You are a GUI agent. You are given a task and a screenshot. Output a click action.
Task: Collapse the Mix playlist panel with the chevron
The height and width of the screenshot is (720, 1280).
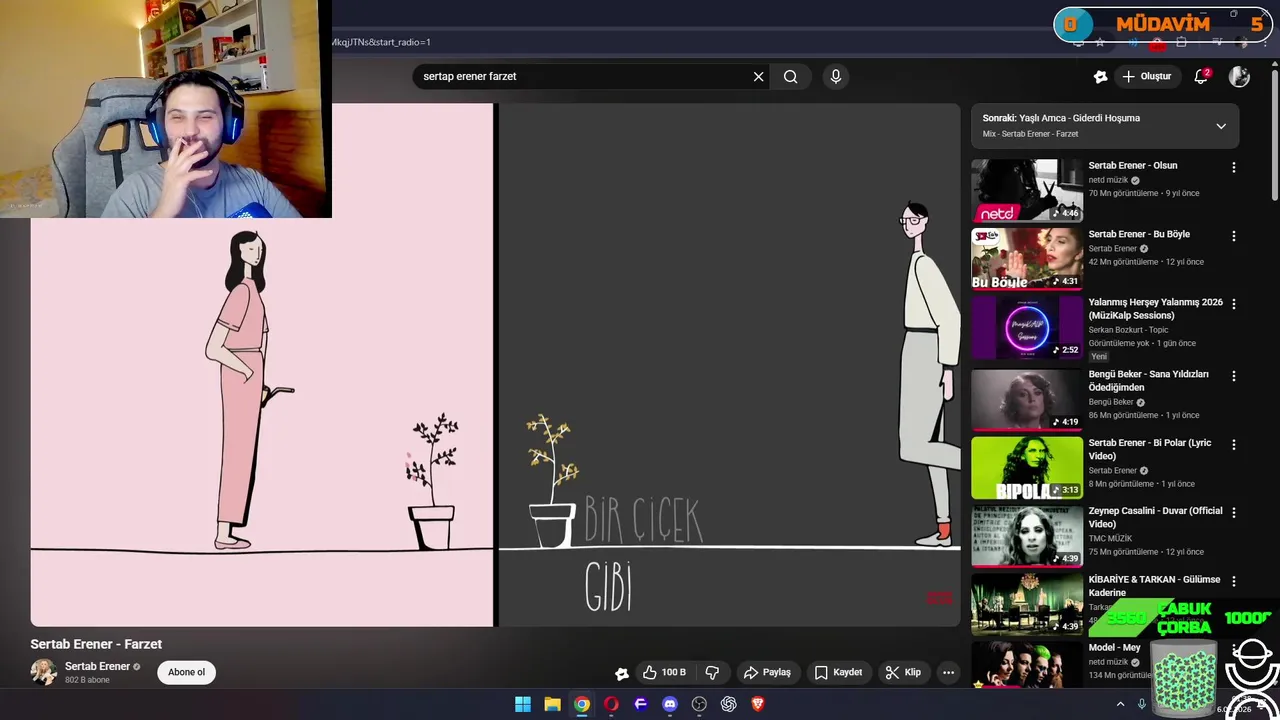coord(1221,126)
